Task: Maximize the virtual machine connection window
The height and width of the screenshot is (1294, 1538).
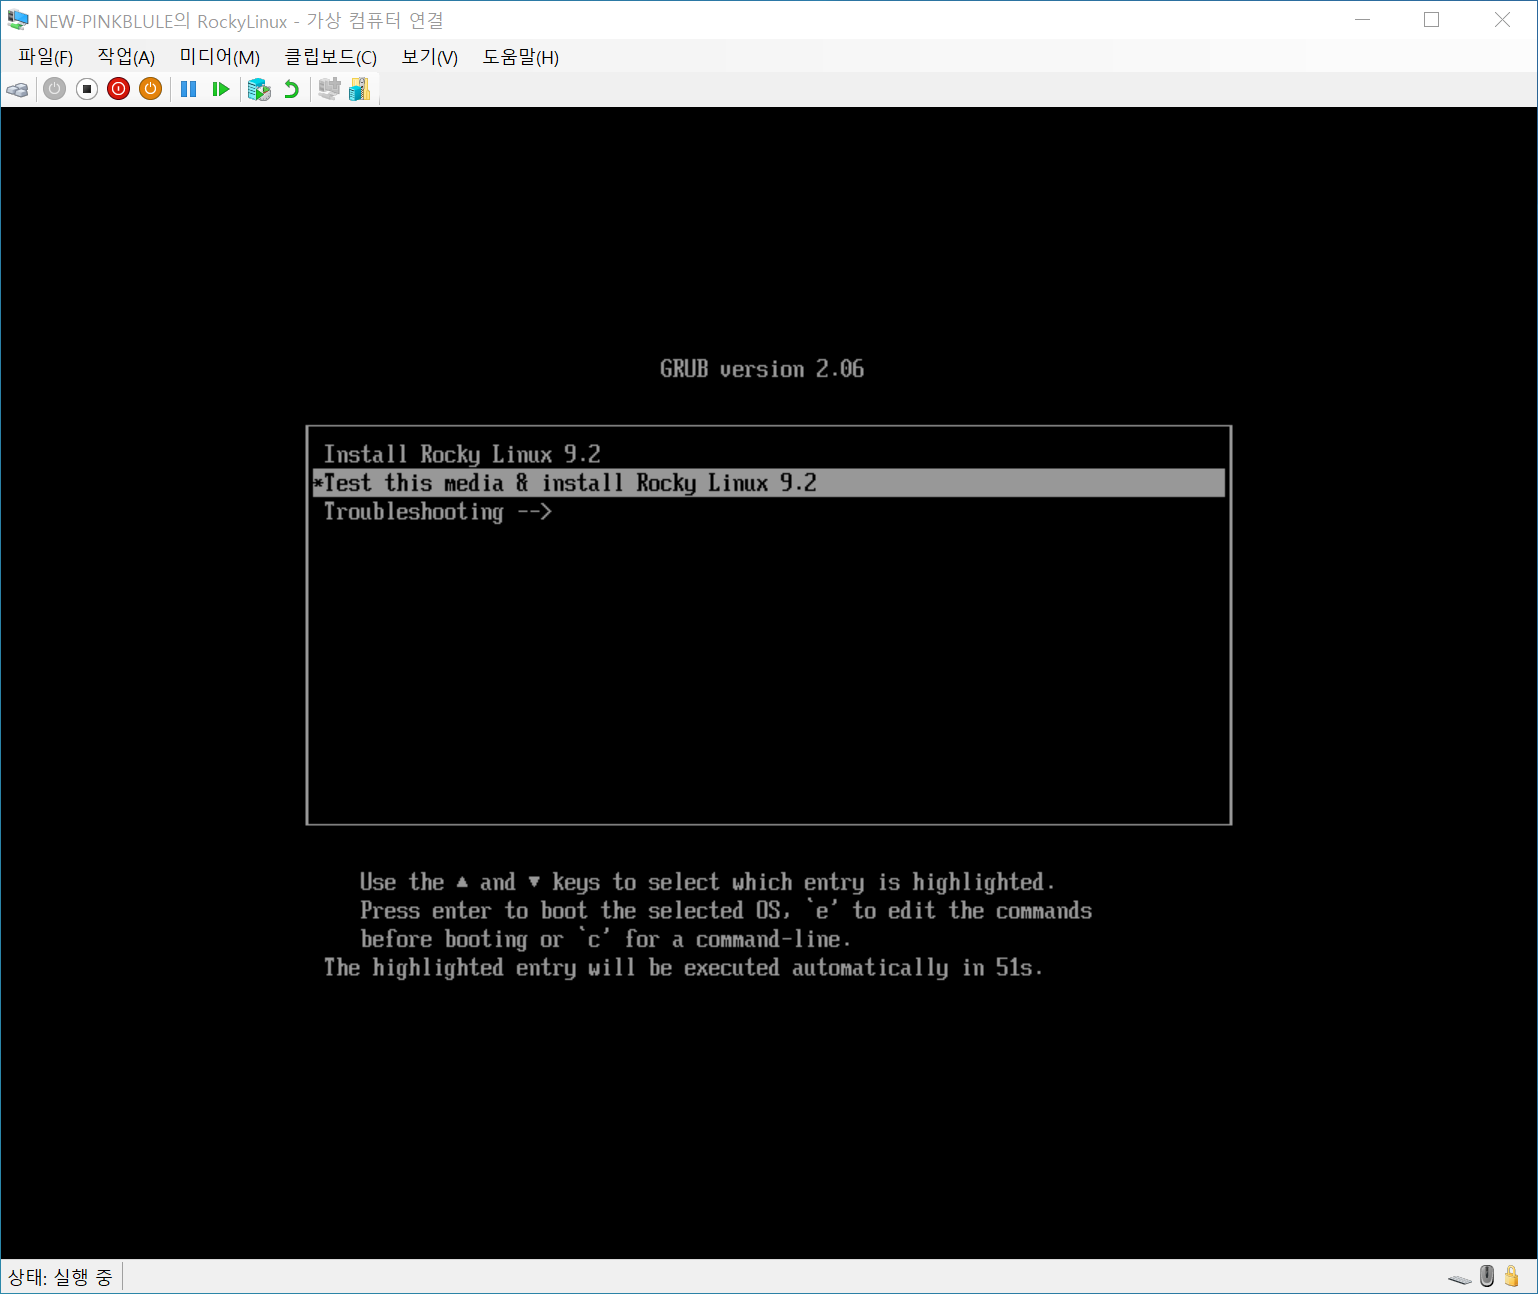Action: pyautogui.click(x=1432, y=20)
